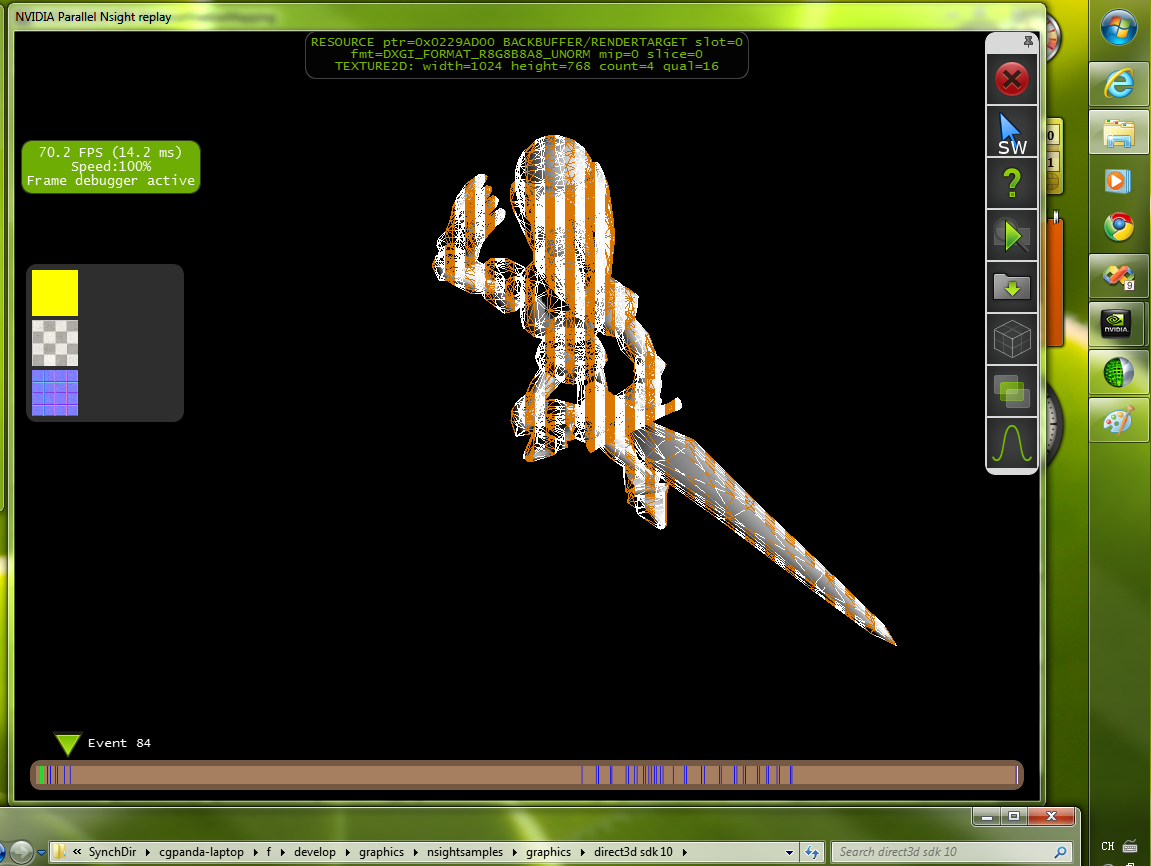This screenshot has width=1151, height=866.
Task: Click the overlapping green layers icon
Action: [x=1012, y=390]
